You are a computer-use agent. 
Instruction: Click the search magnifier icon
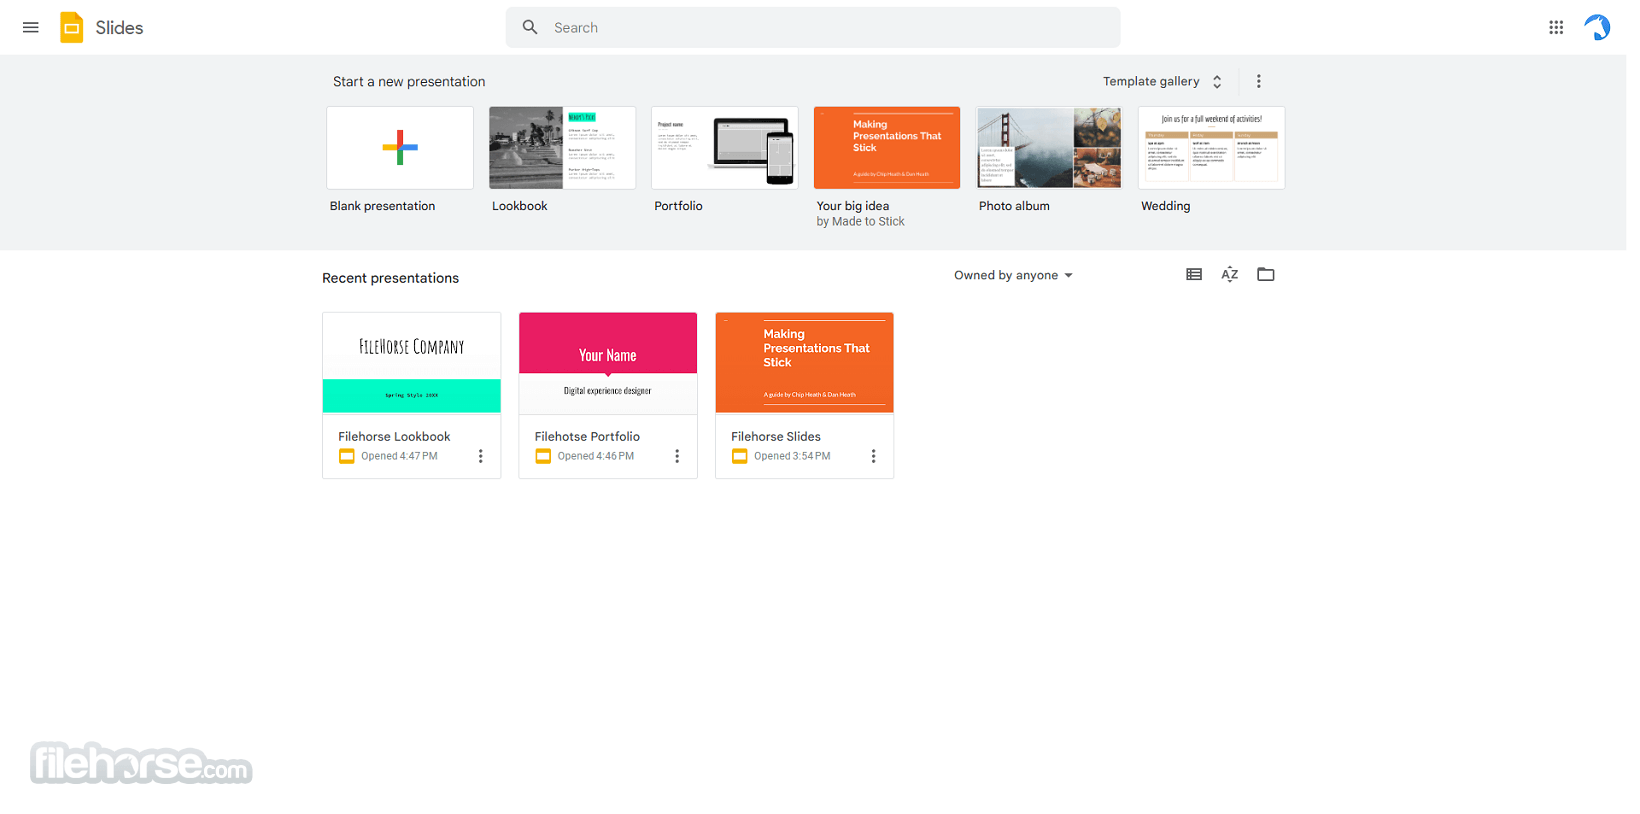(530, 27)
